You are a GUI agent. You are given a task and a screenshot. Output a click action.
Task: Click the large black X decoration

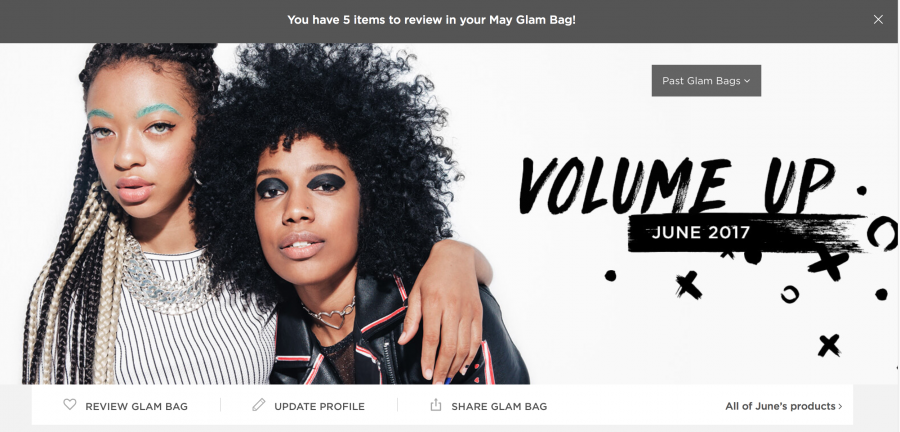click(x=828, y=262)
